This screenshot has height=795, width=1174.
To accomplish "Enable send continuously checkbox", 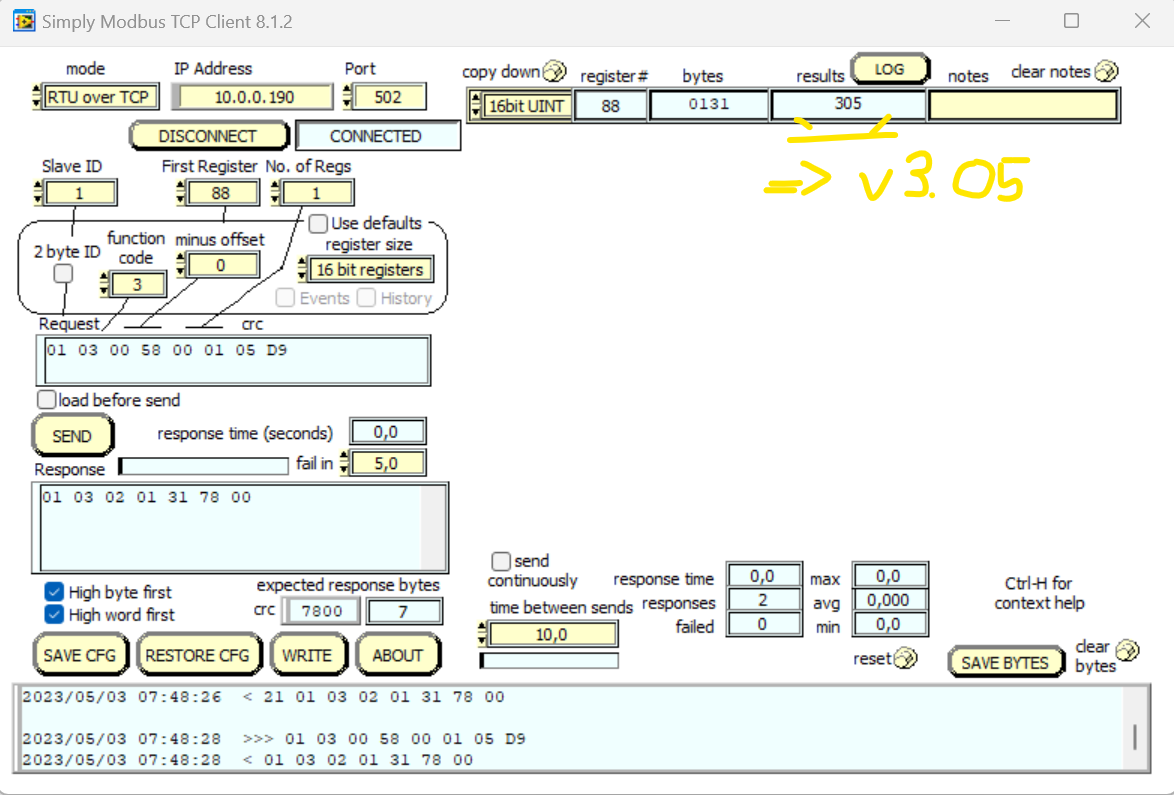I will click(x=501, y=562).
